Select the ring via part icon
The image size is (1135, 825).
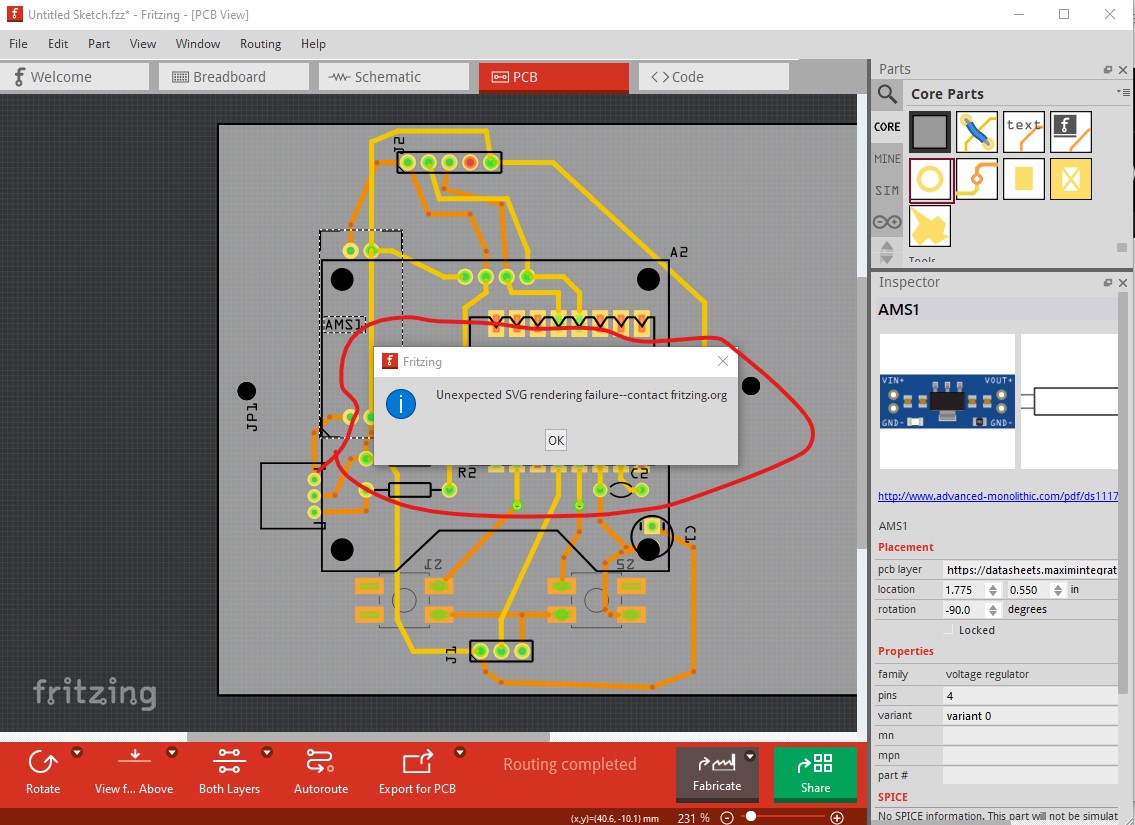coord(930,179)
